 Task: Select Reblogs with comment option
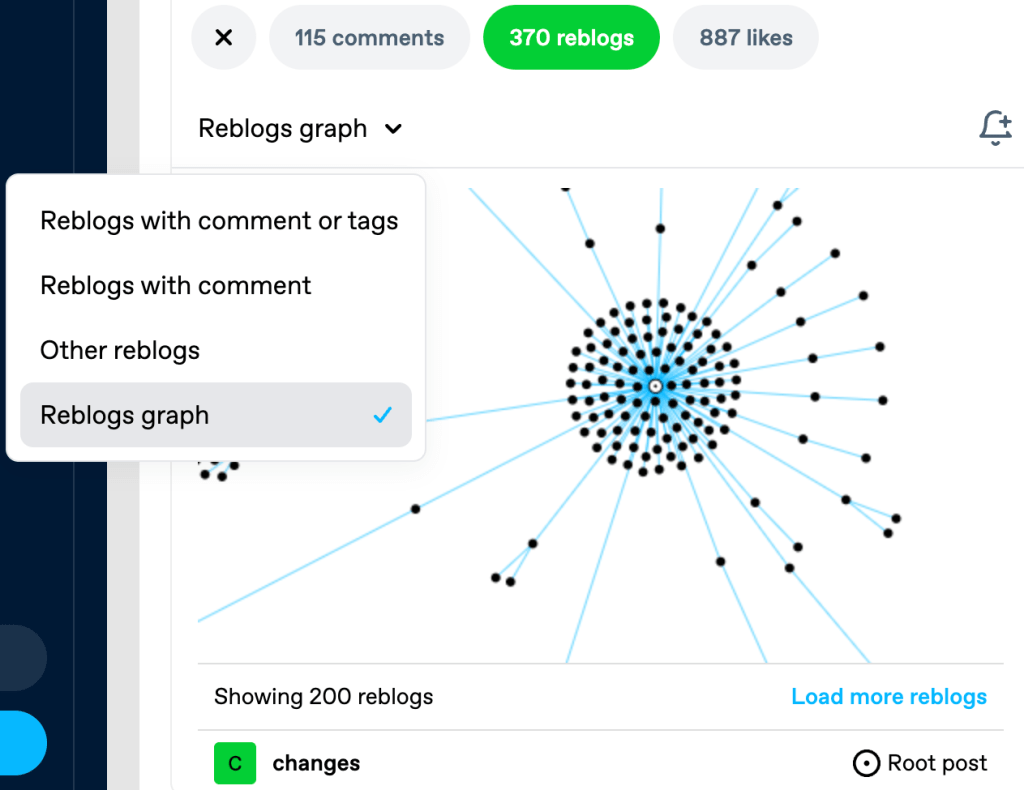point(175,285)
